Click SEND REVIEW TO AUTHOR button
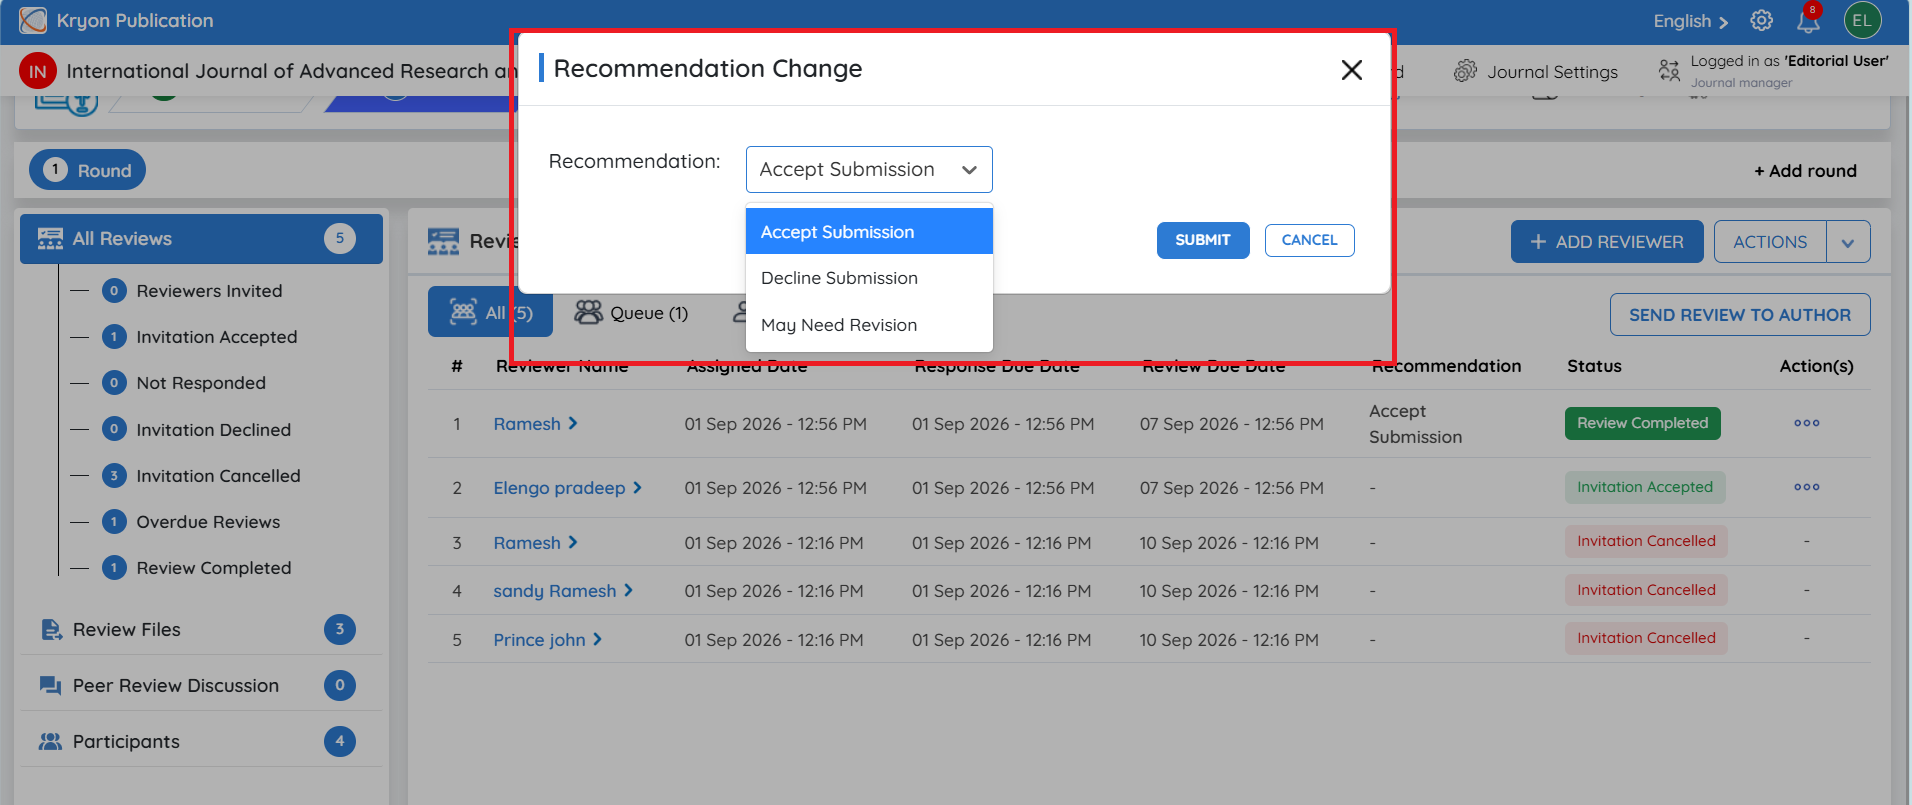1912x805 pixels. click(x=1740, y=315)
